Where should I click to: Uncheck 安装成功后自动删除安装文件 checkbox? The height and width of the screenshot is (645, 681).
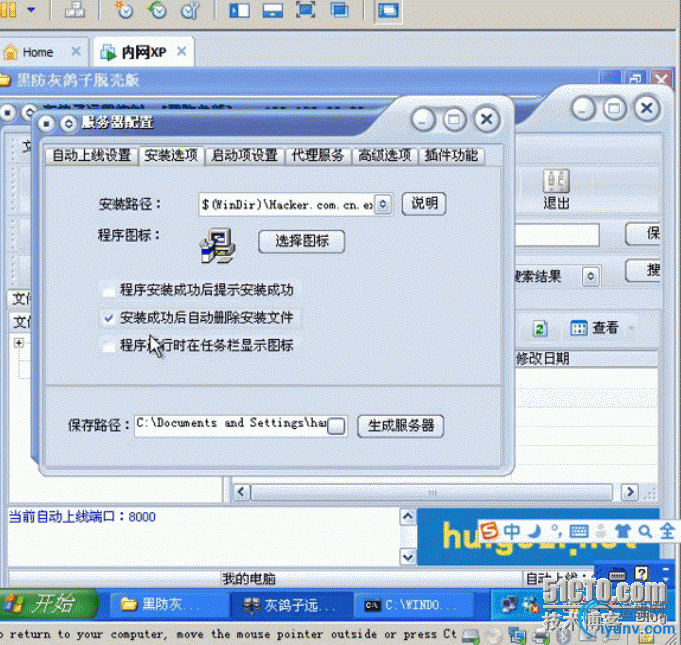pos(109,318)
